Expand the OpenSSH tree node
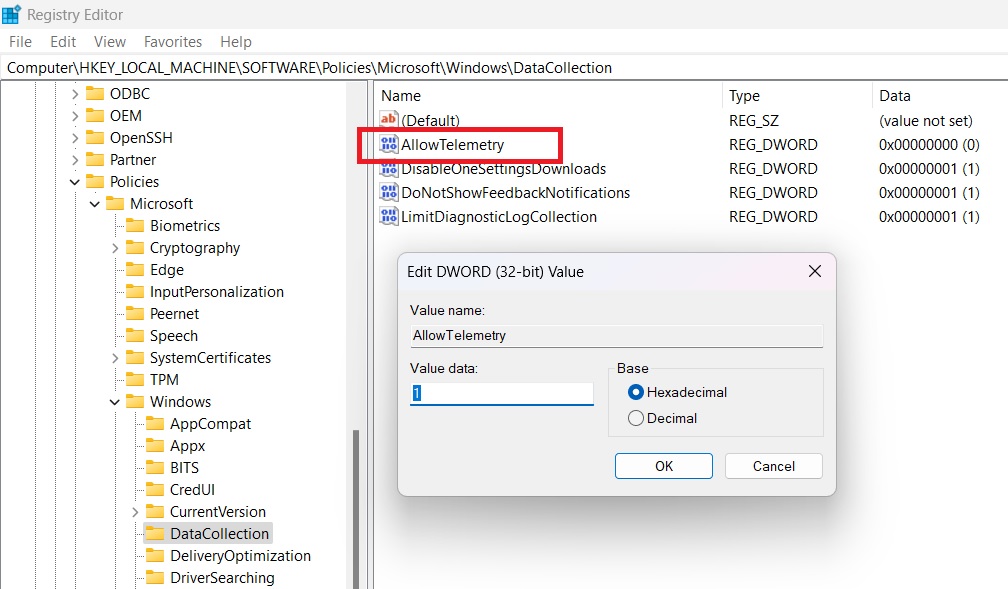This screenshot has width=1008, height=589. [75, 137]
